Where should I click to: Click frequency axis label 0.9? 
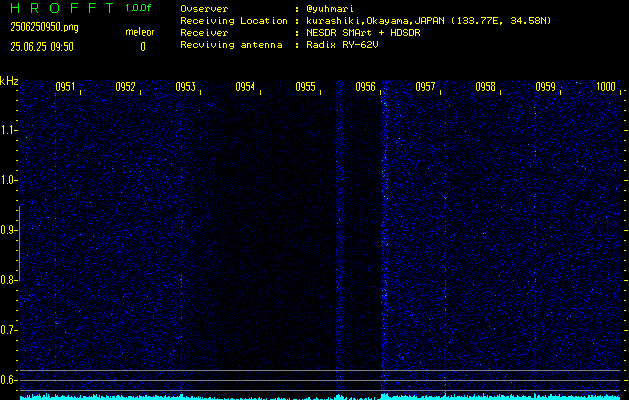pos(9,230)
